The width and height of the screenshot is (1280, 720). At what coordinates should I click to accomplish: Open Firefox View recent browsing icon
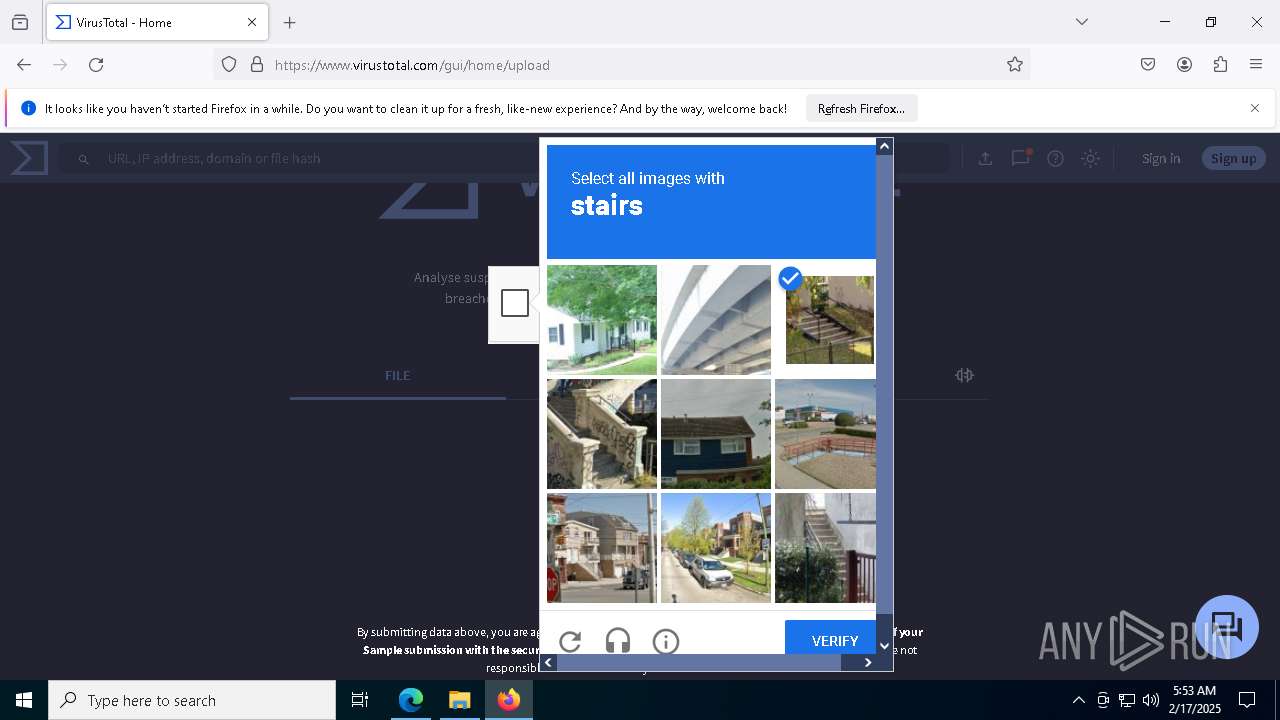coord(20,22)
